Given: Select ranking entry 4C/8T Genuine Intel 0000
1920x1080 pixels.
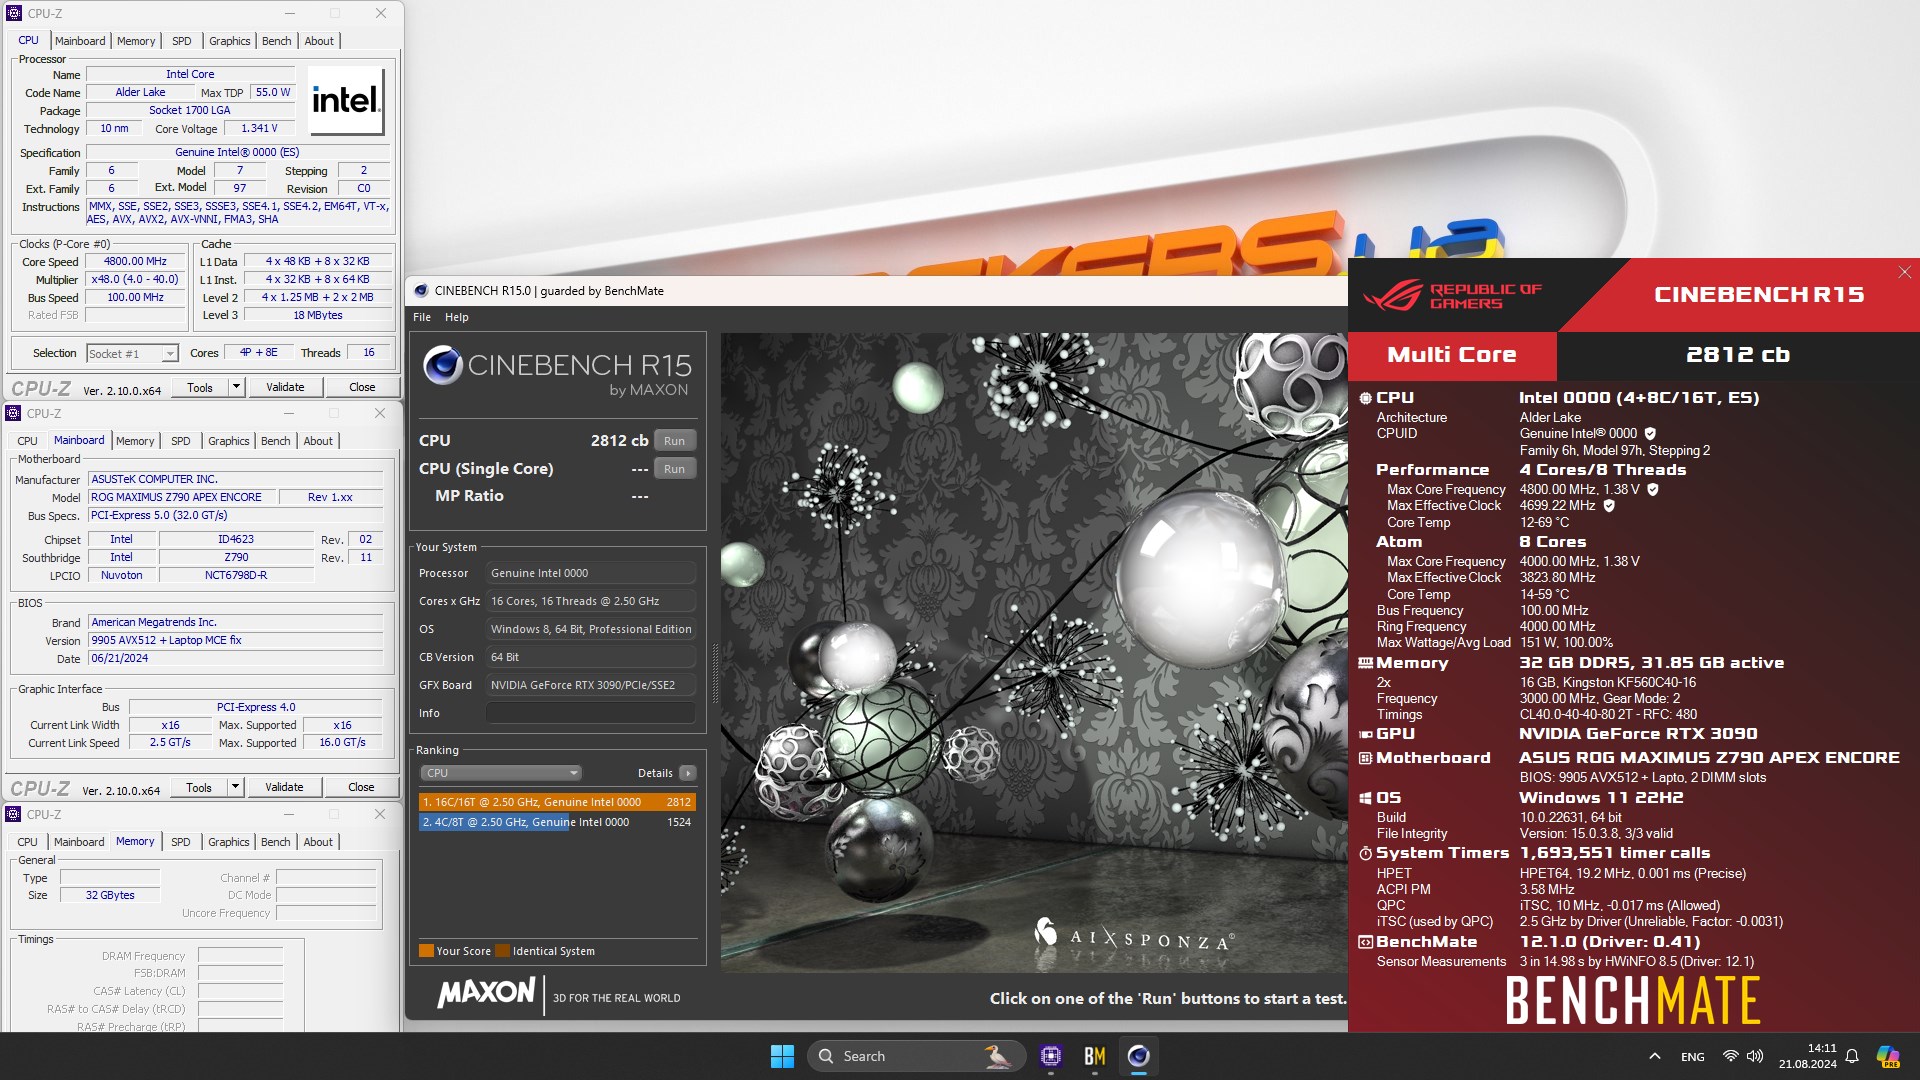Looking at the screenshot, I should coord(556,822).
